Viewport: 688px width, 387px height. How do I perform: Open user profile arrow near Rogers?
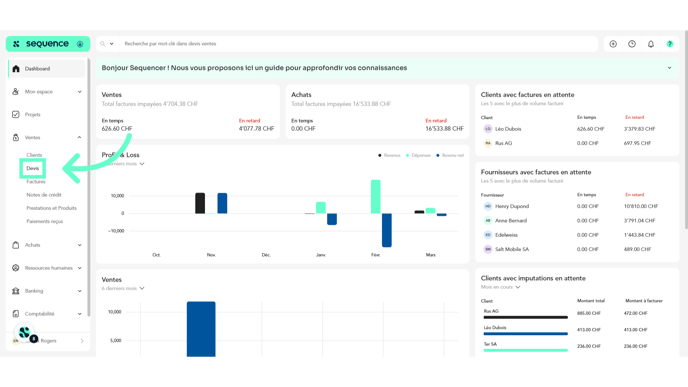[82, 341]
